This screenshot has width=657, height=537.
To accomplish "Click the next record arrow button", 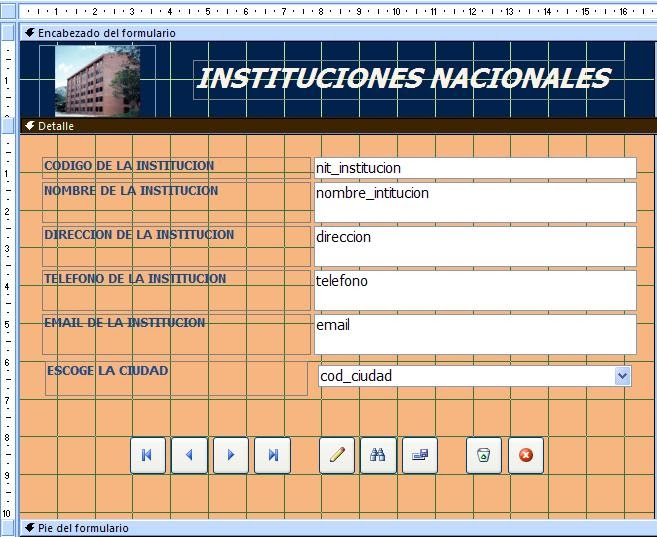I will 231,455.
